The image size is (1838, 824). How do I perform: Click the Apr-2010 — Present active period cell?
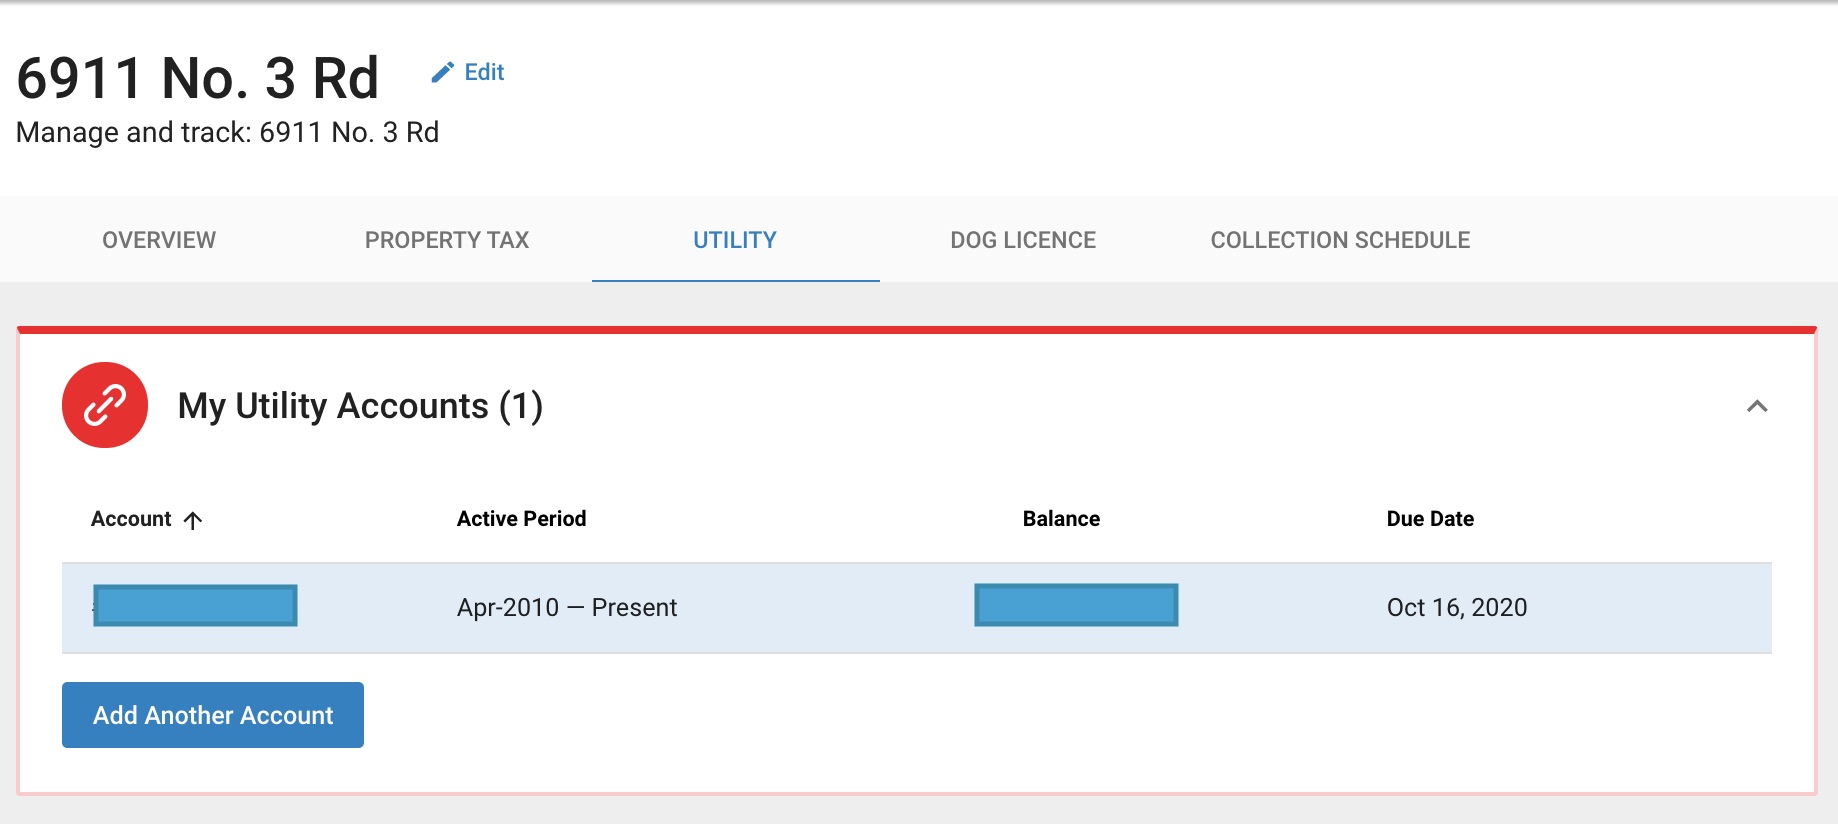click(x=567, y=608)
